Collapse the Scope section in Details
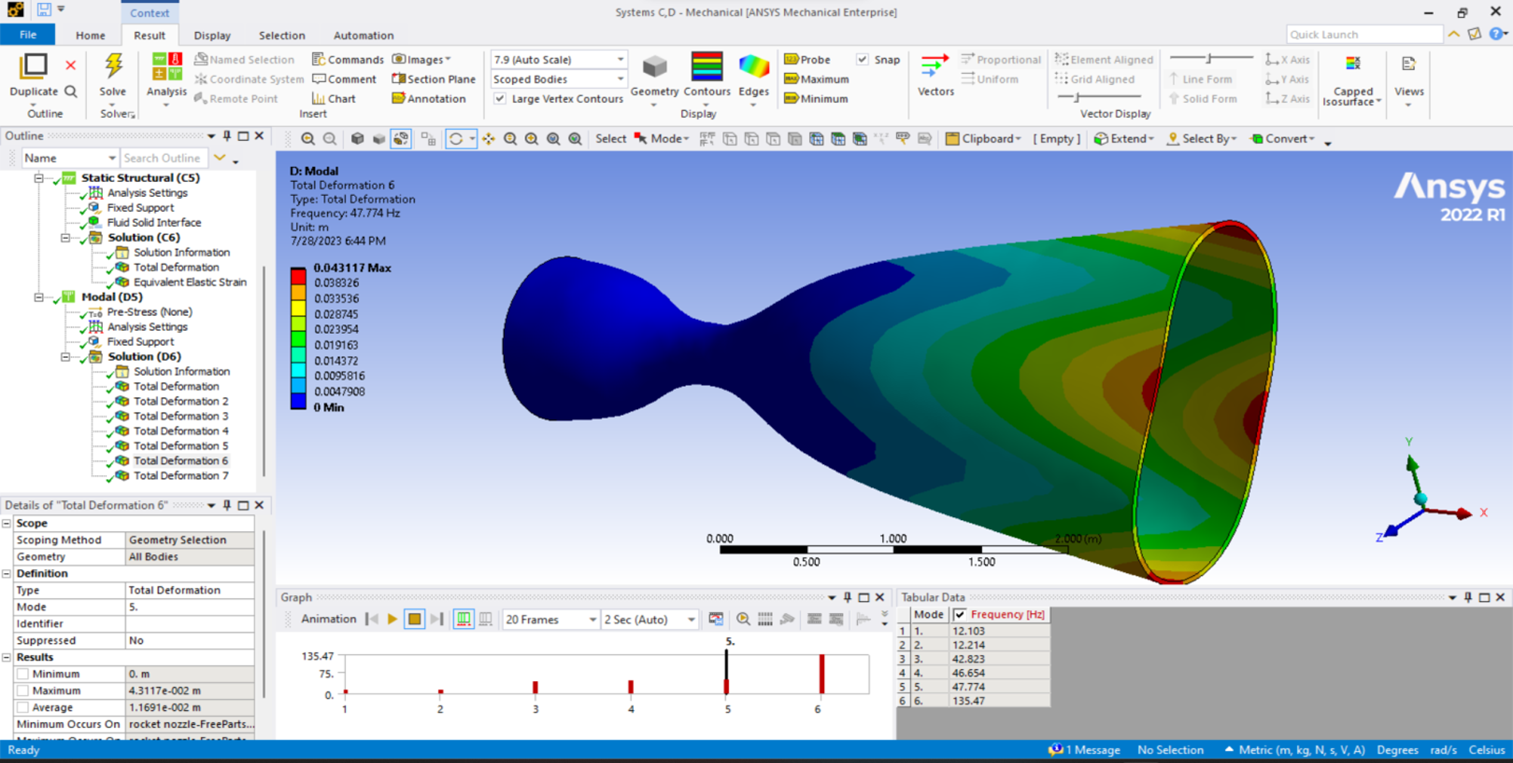This screenshot has height=763, width=1513. (x=7, y=523)
